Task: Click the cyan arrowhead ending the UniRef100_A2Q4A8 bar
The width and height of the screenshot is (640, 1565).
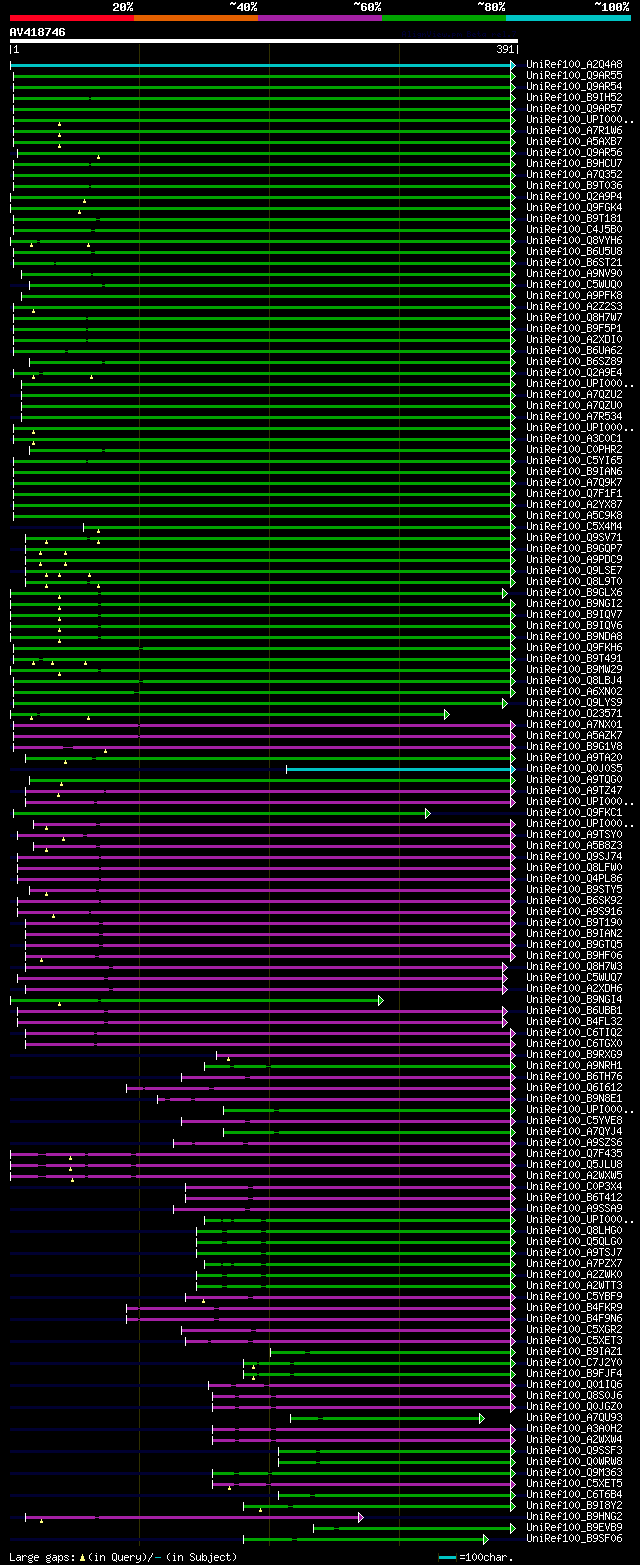Action: (514, 65)
